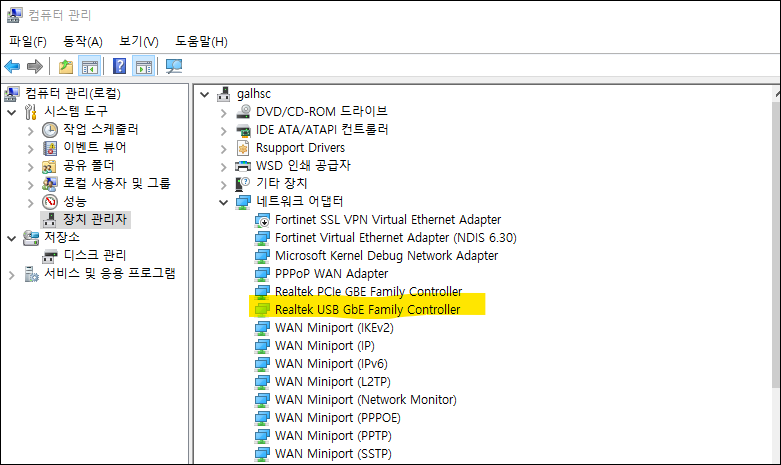
Task: Open the 보기(V) menu
Action: (x=138, y=41)
